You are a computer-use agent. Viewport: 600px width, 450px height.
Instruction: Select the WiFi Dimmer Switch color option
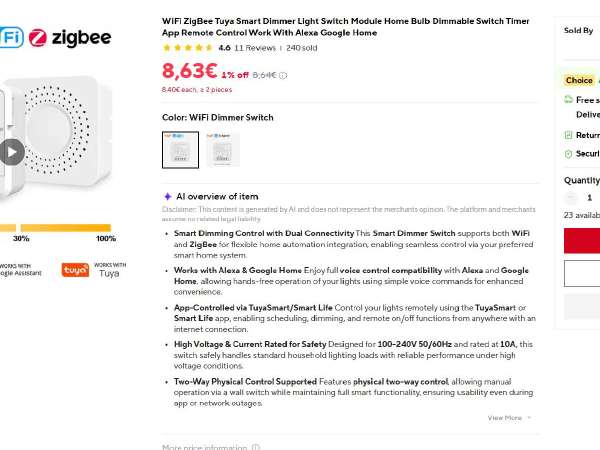180,150
